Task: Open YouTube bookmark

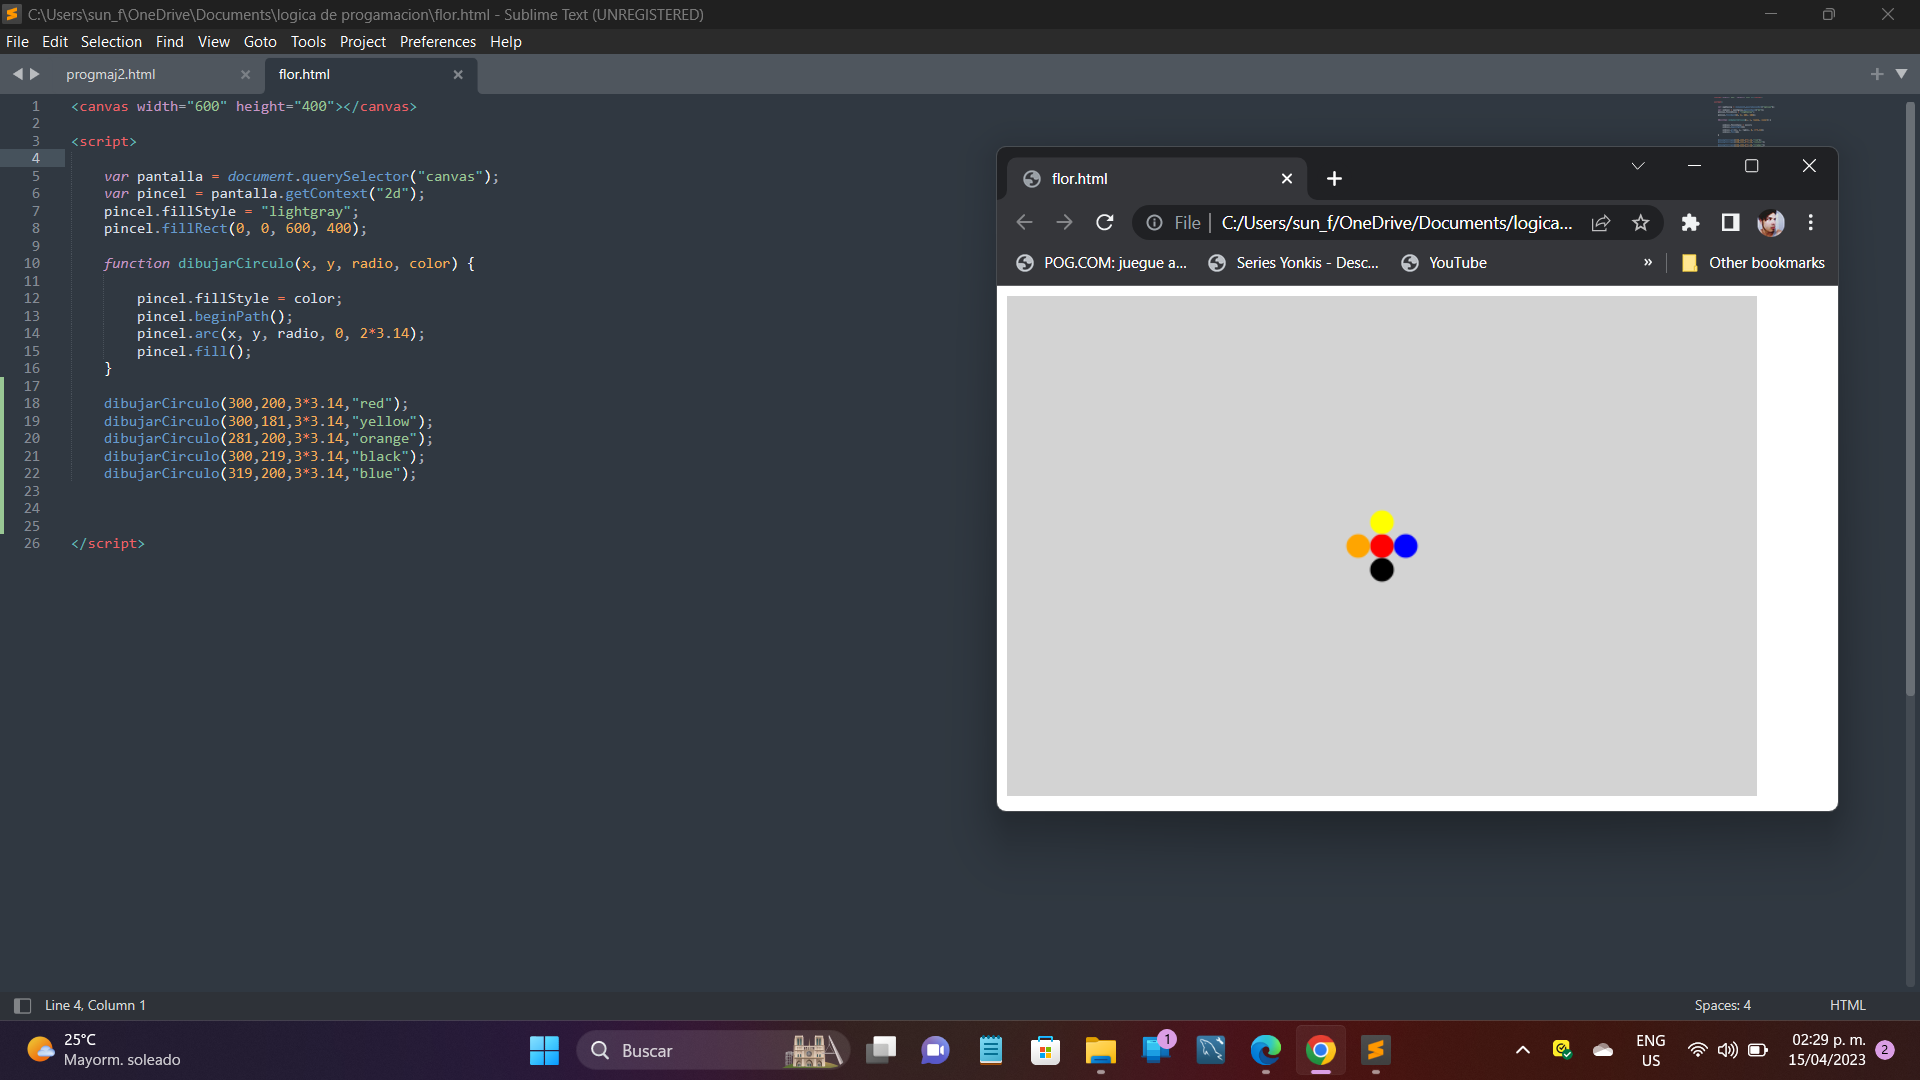Action: coord(1444,263)
